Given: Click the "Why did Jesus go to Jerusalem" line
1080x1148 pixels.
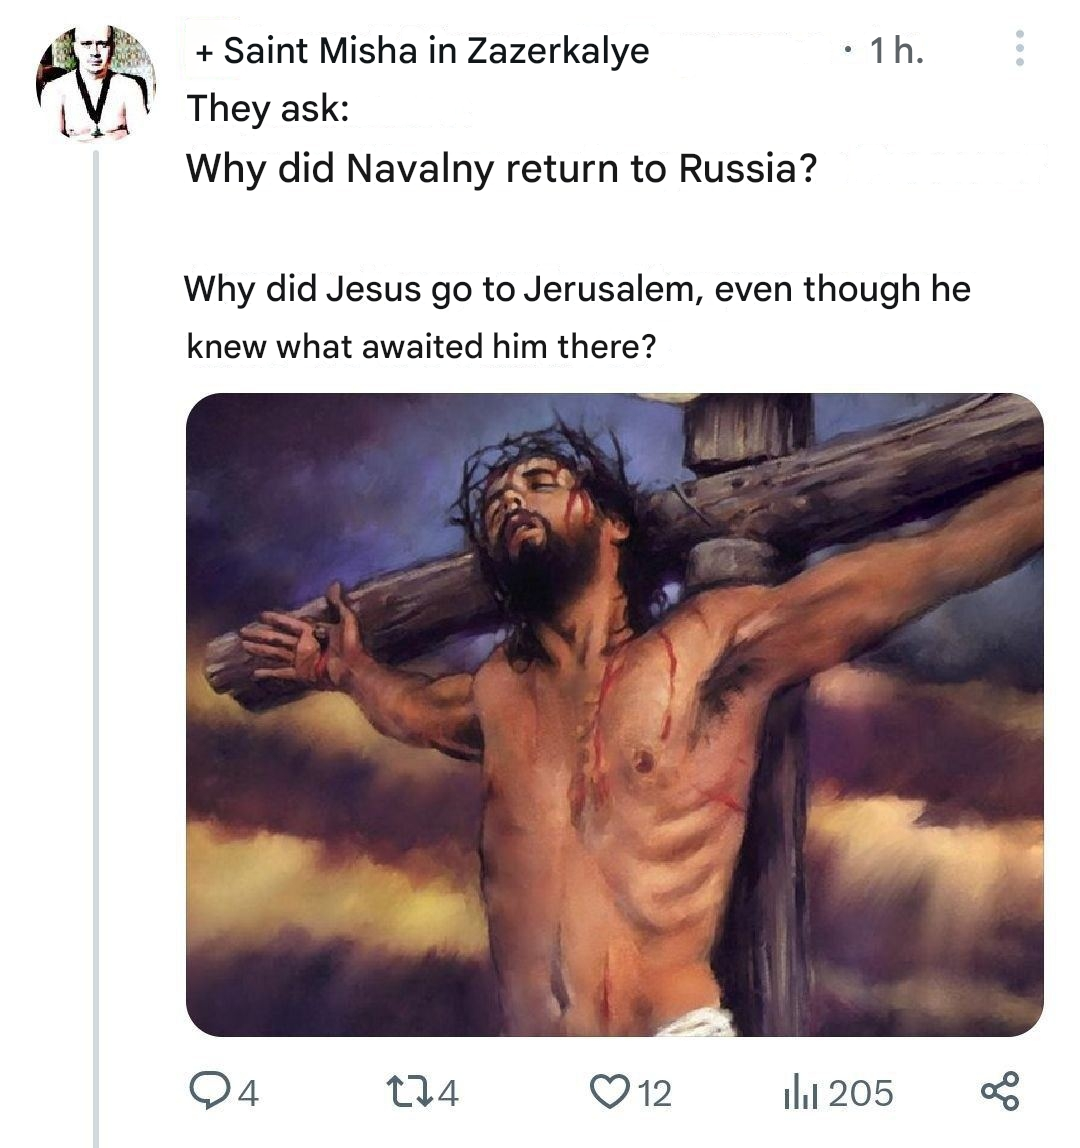Looking at the screenshot, I should (577, 289).
